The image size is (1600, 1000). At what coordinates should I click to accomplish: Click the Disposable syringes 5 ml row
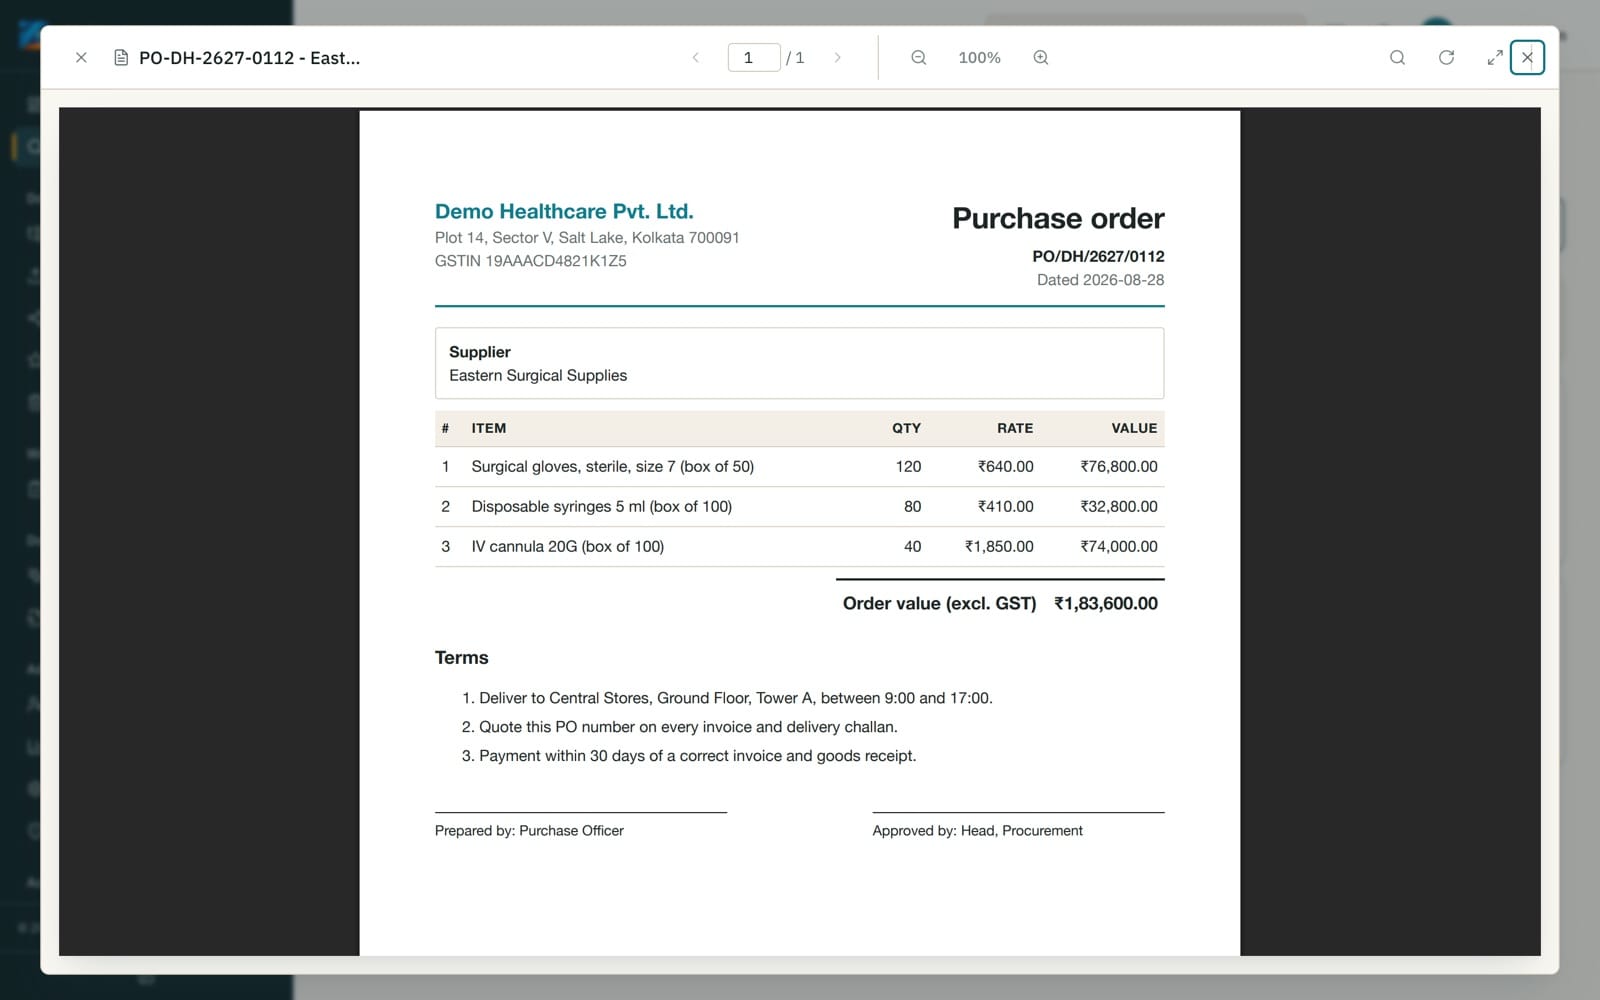click(799, 507)
